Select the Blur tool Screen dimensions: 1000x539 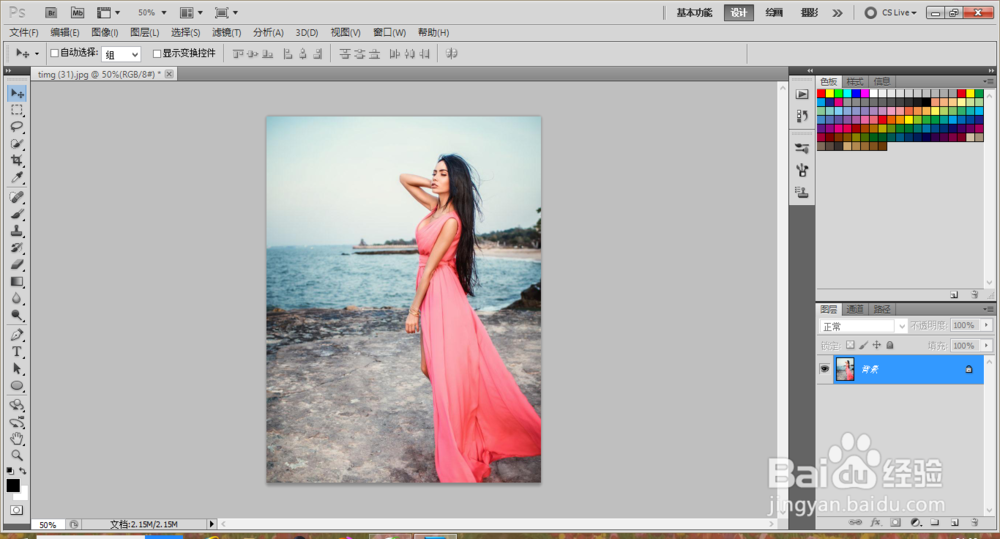pyautogui.click(x=17, y=298)
